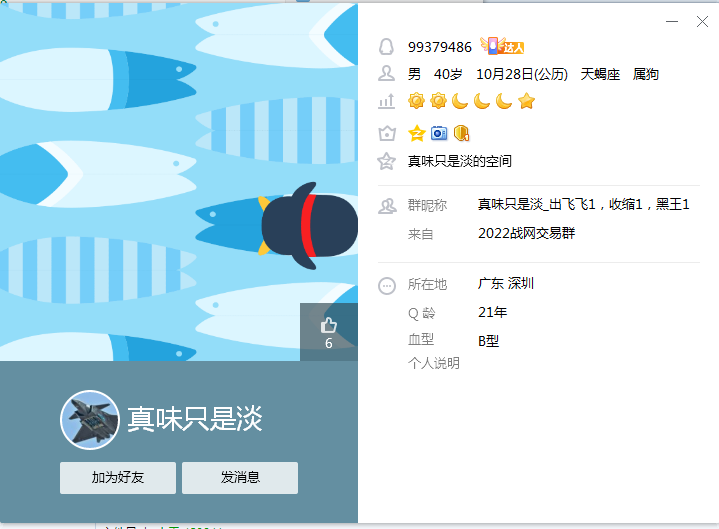Click the 加为好友 button
The height and width of the screenshot is (529, 719).
pos(118,478)
